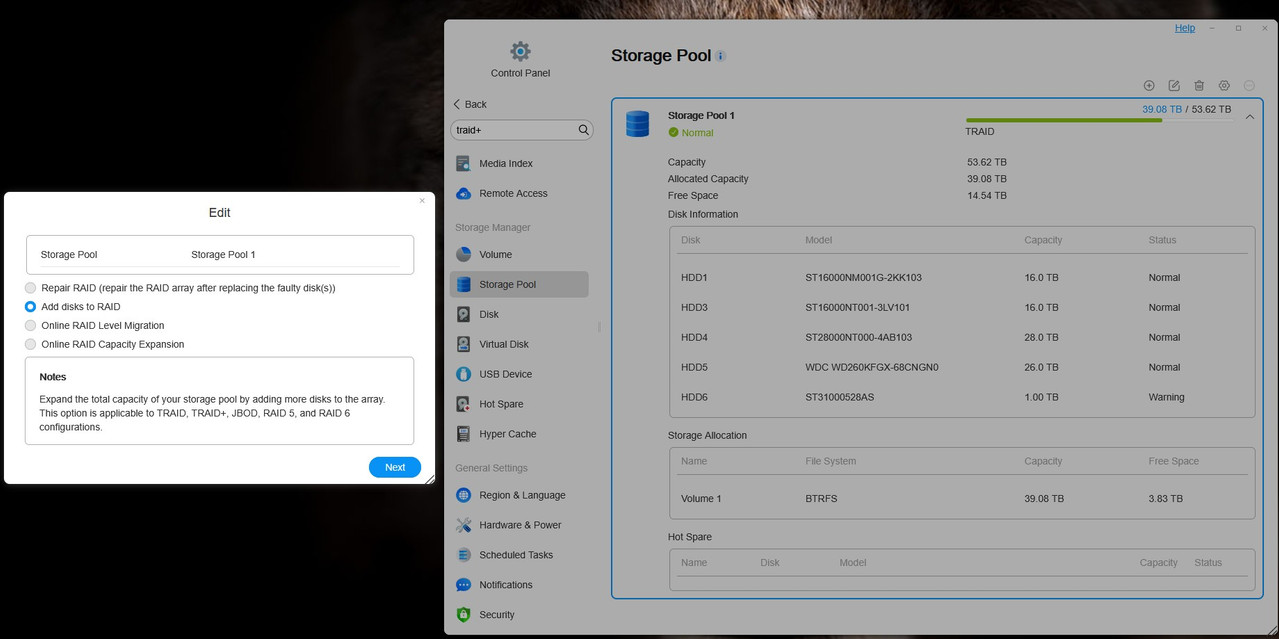Click model ST16000NM001G-2KK103
The image size is (1279, 639).
point(863,277)
